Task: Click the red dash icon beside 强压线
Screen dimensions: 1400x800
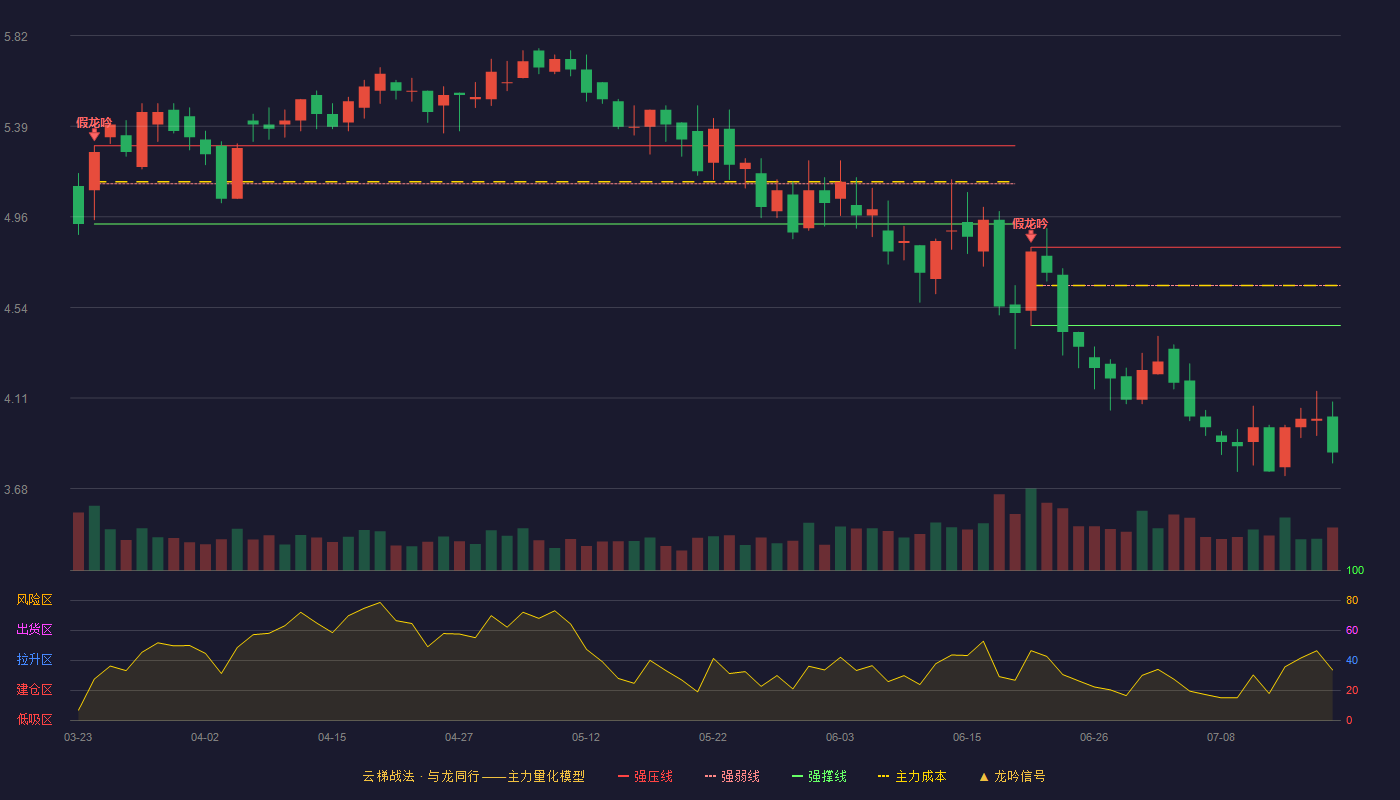Action: (623, 776)
